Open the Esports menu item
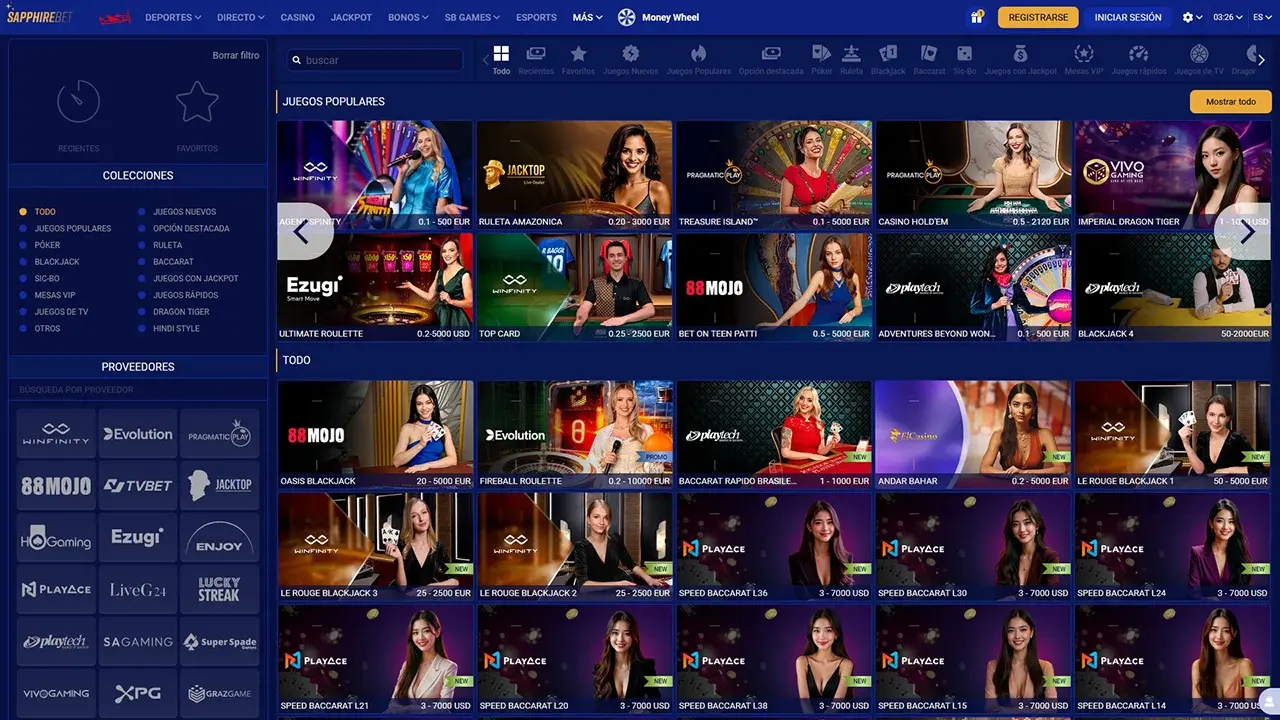Screen dimensions: 1280x720 click(x=537, y=17)
